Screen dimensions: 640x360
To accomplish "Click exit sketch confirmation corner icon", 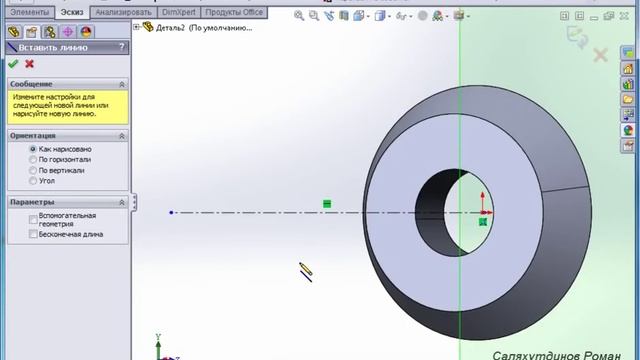I will tap(578, 38).
